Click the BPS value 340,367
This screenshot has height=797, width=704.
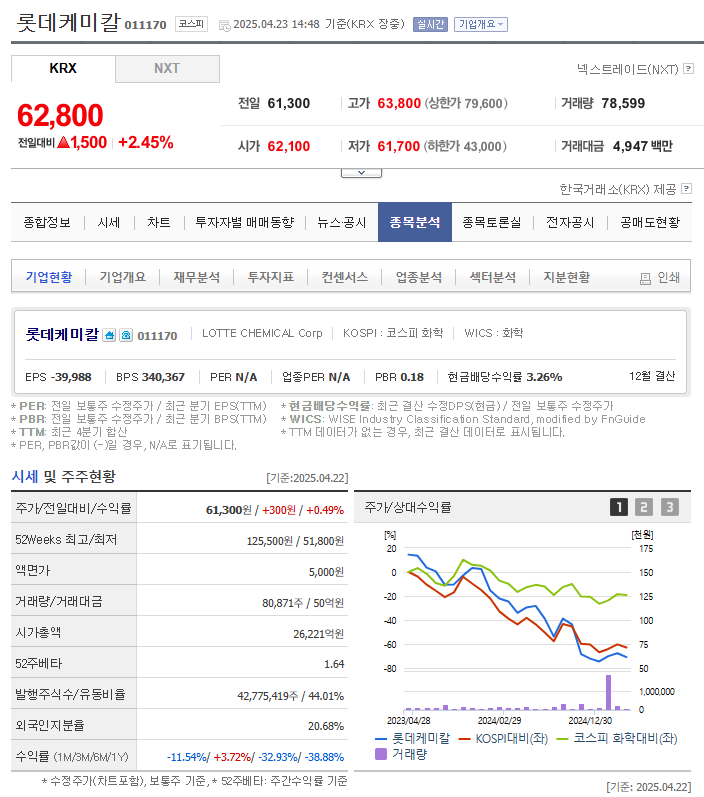click(163, 377)
